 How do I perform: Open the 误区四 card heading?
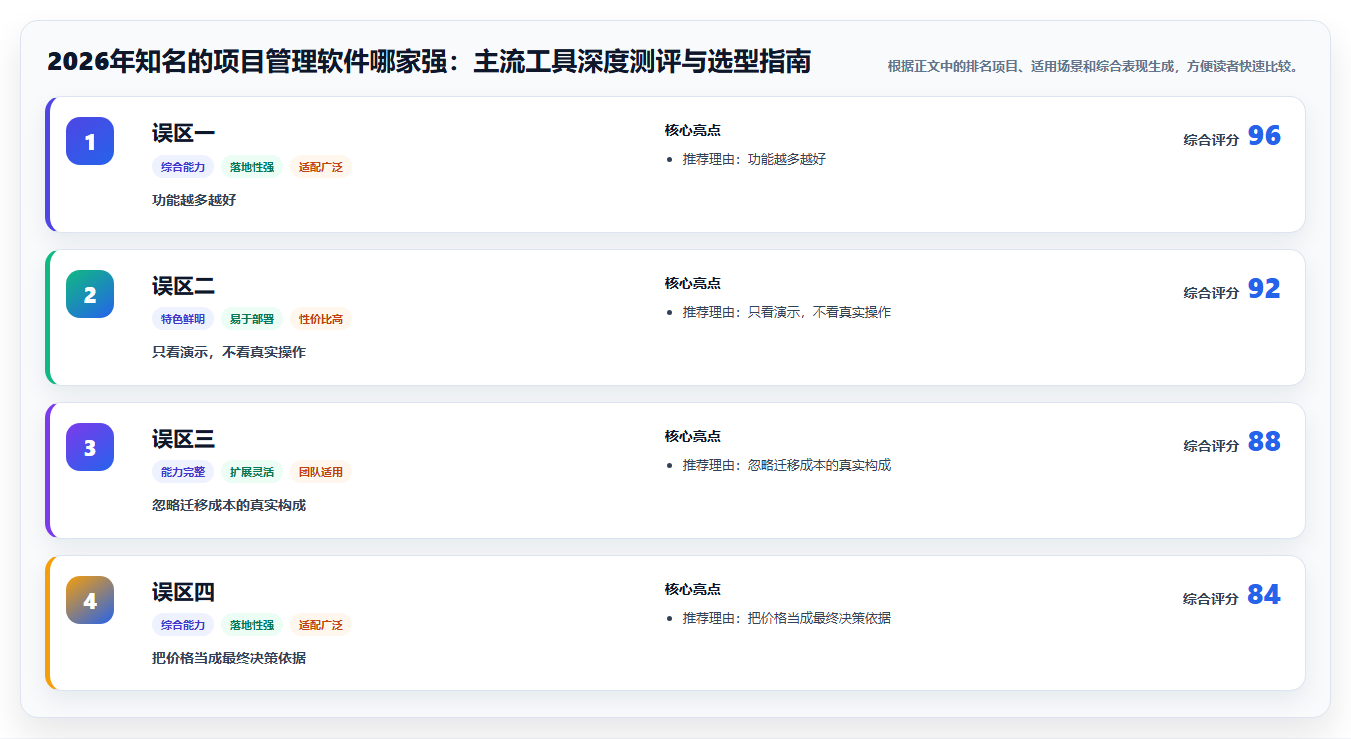[183, 592]
